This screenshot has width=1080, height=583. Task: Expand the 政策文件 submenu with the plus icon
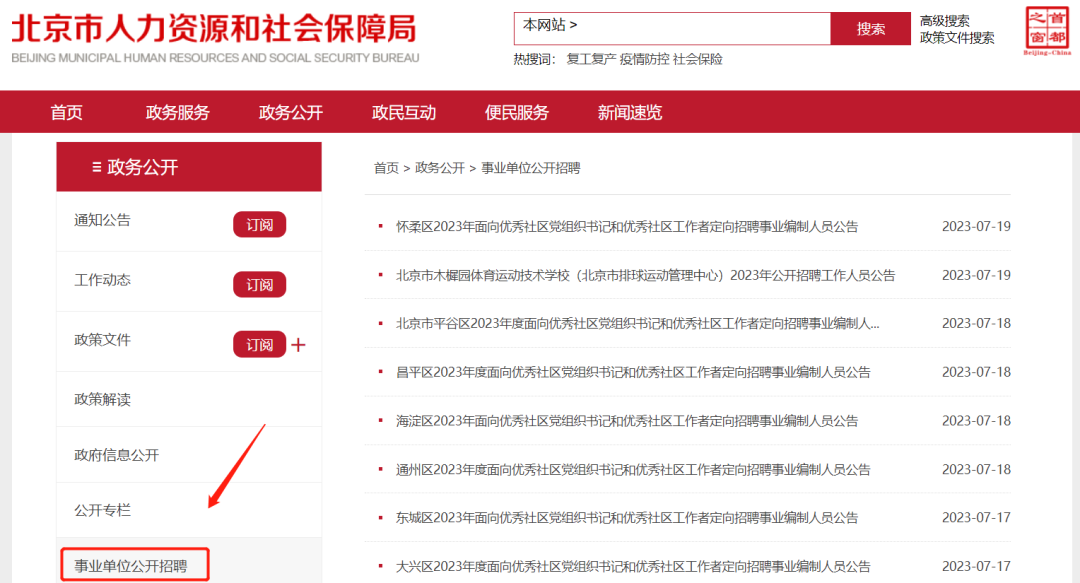coord(298,345)
